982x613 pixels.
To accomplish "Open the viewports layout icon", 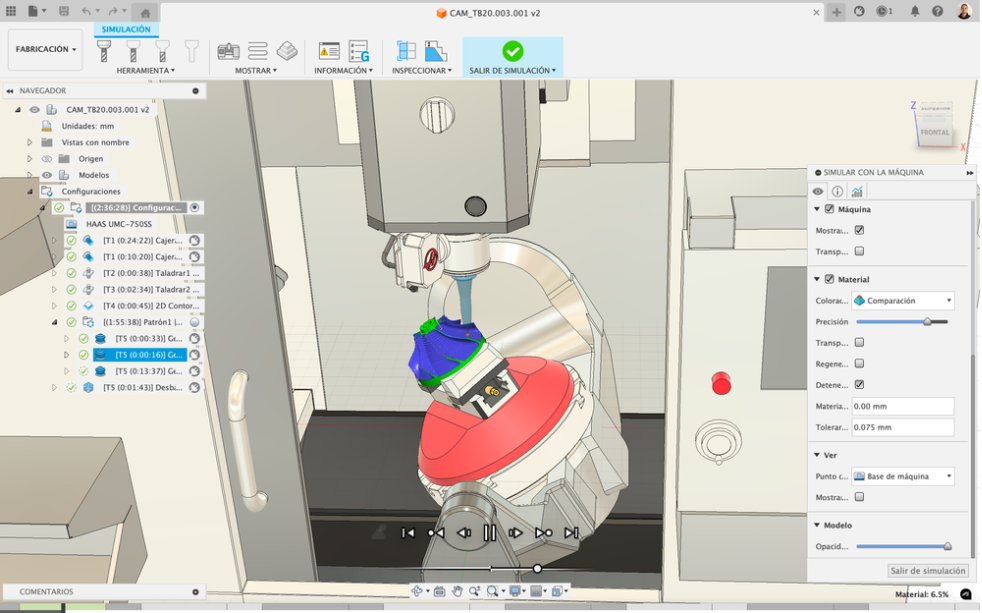I will point(557,591).
